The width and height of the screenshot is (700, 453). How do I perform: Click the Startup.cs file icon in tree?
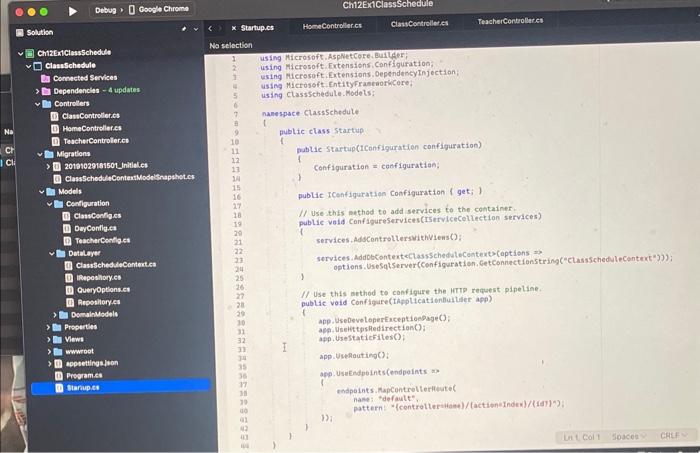pyautogui.click(x=59, y=388)
